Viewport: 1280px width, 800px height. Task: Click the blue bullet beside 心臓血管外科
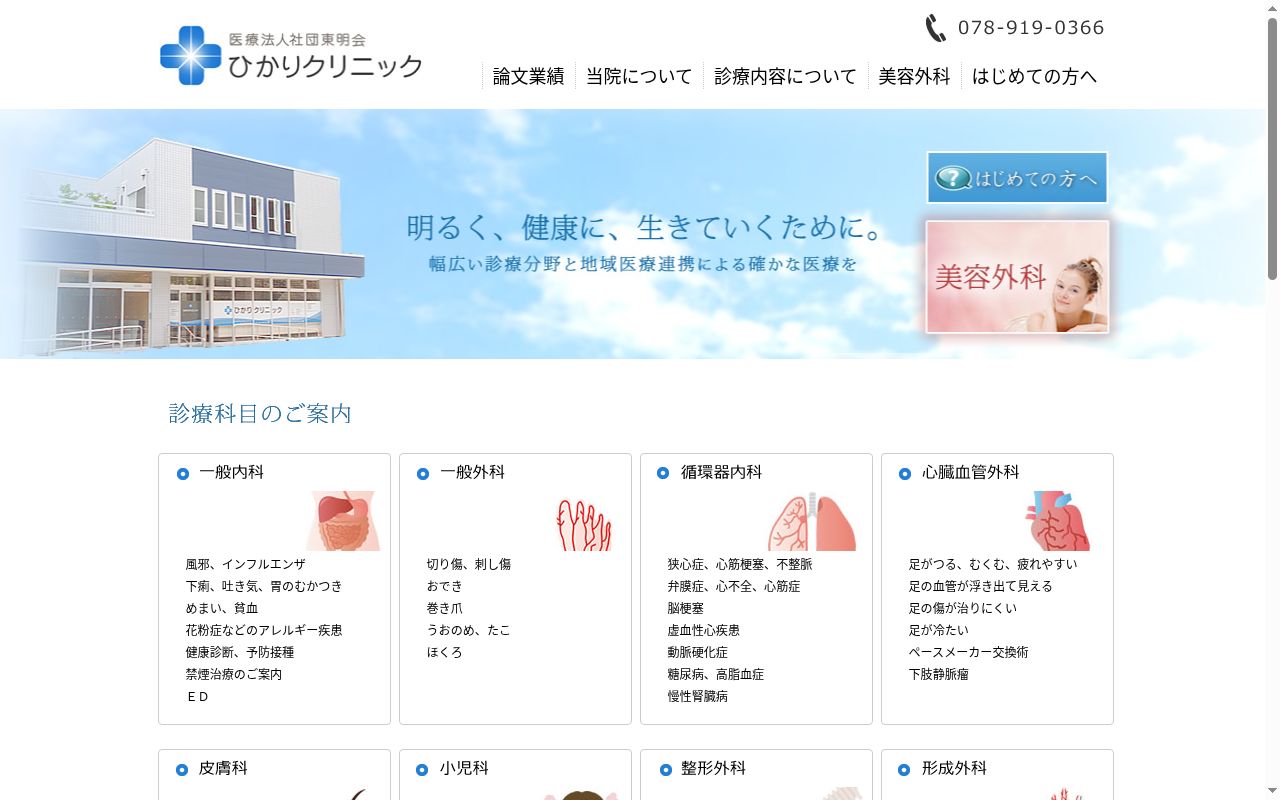tap(905, 474)
